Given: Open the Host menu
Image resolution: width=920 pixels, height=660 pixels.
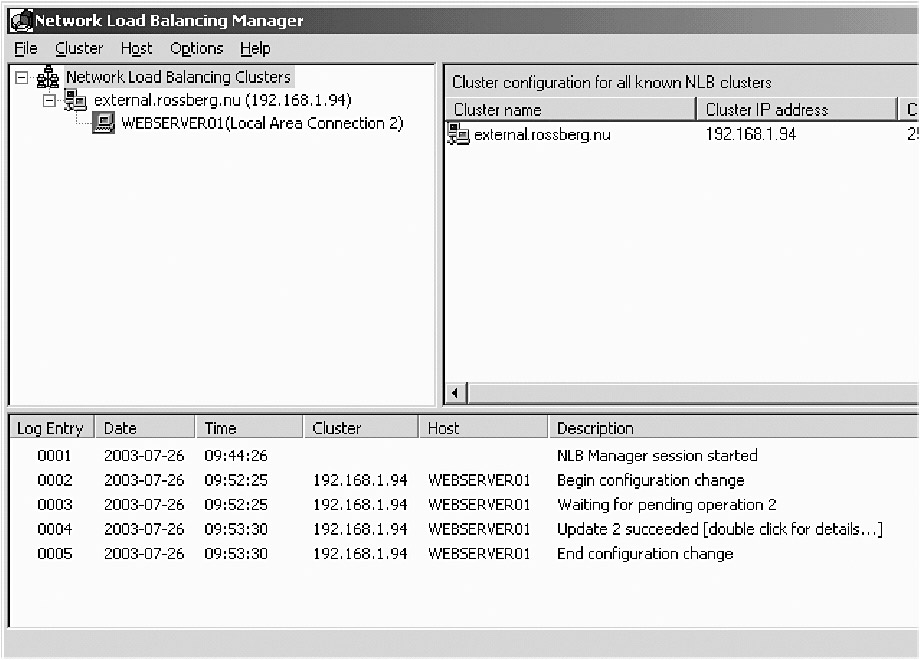Looking at the screenshot, I should (136, 48).
